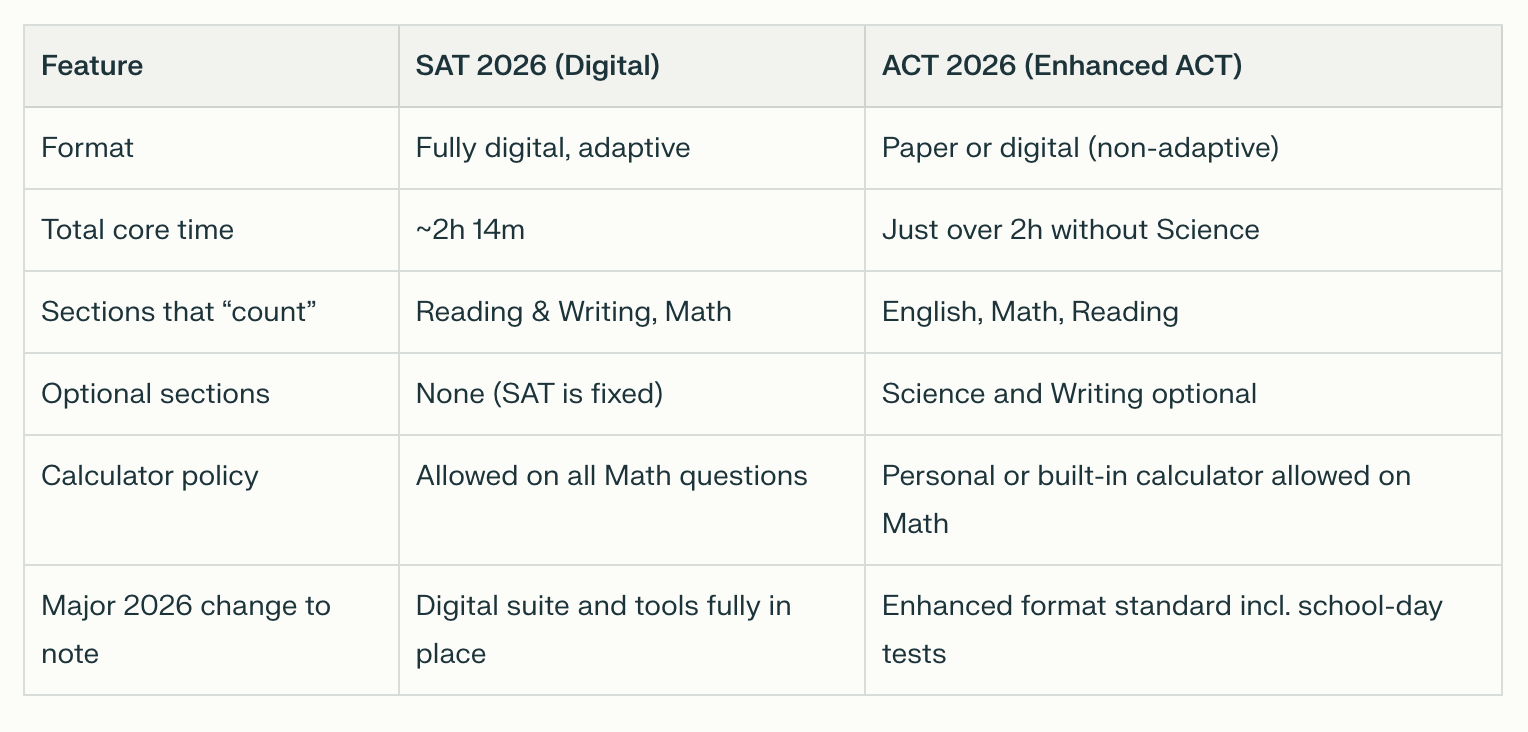
Task: Click the "Feature" column header
Action: 92,66
